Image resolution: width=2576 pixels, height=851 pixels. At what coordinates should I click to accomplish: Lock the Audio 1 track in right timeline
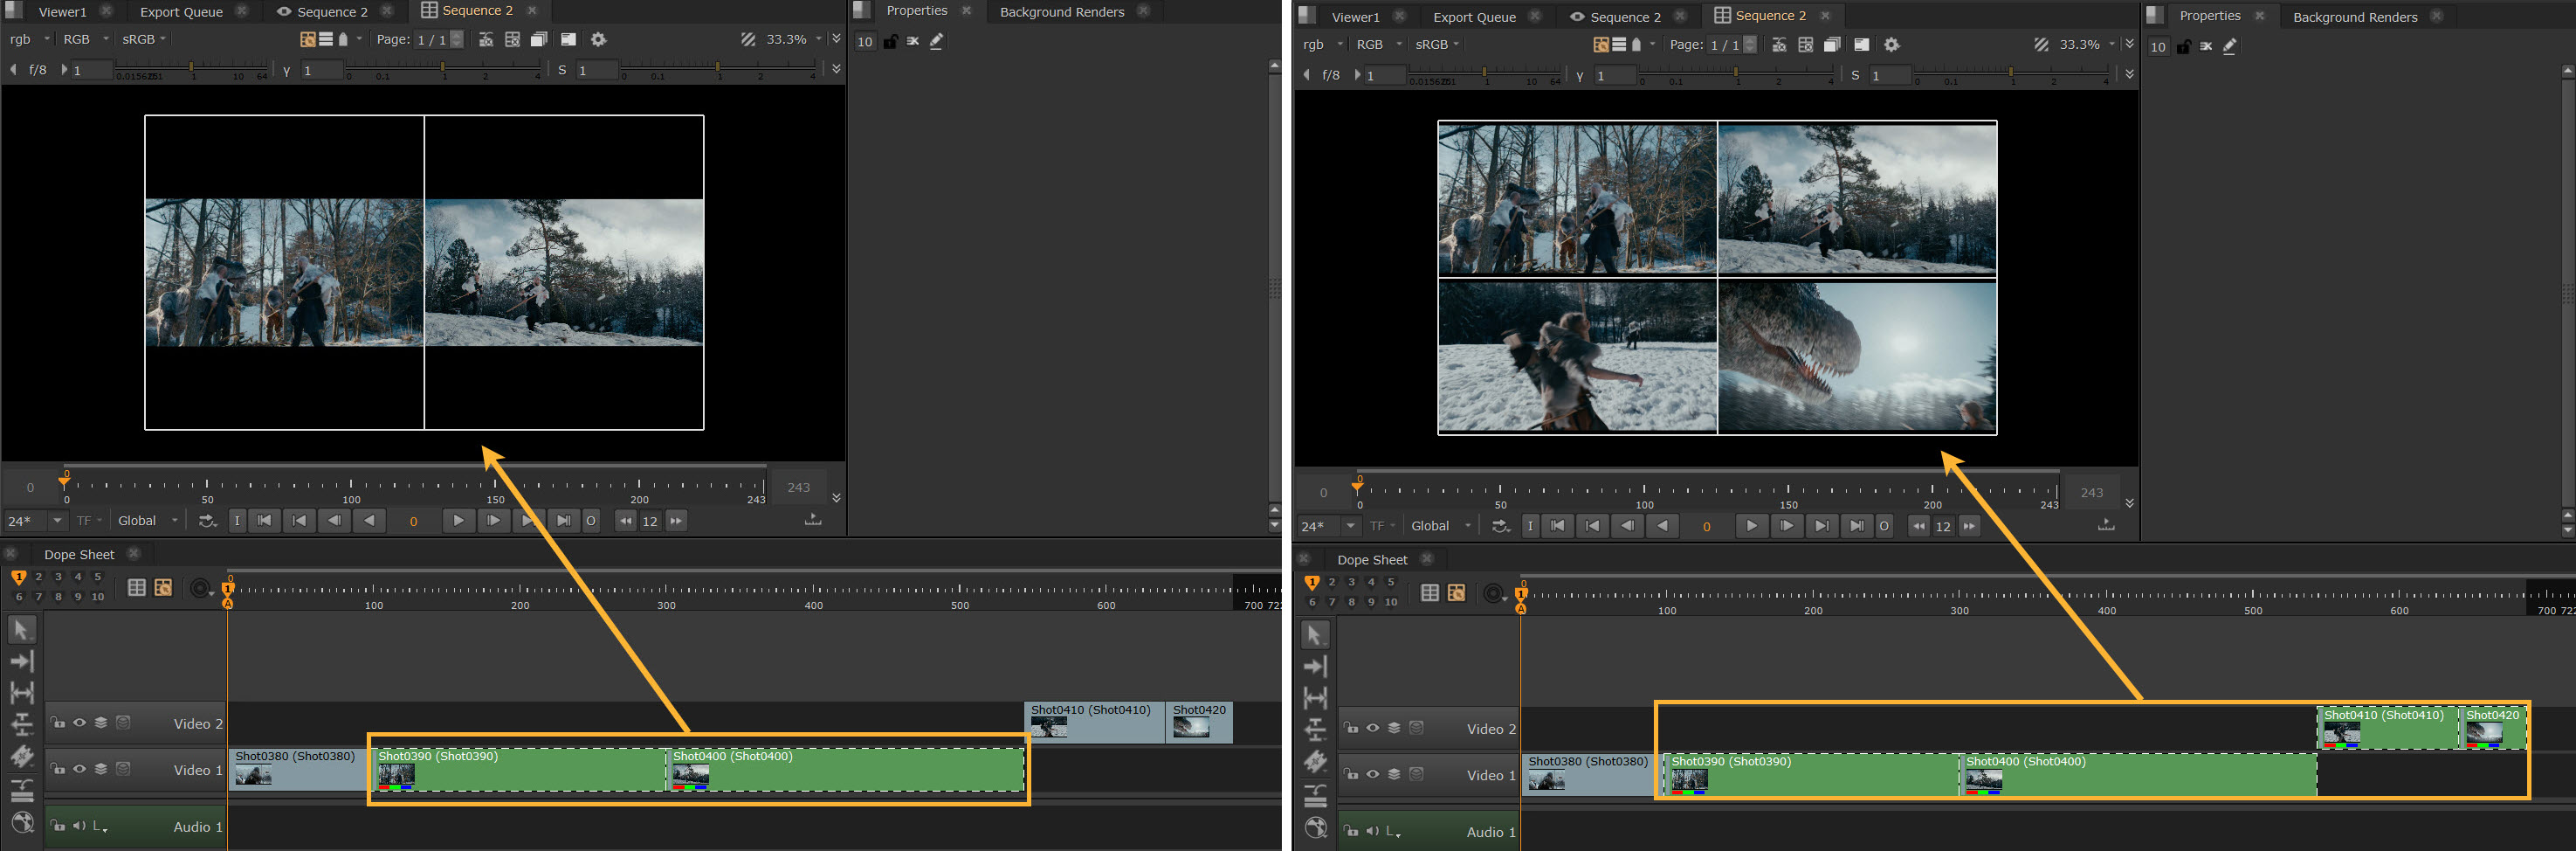point(1351,831)
